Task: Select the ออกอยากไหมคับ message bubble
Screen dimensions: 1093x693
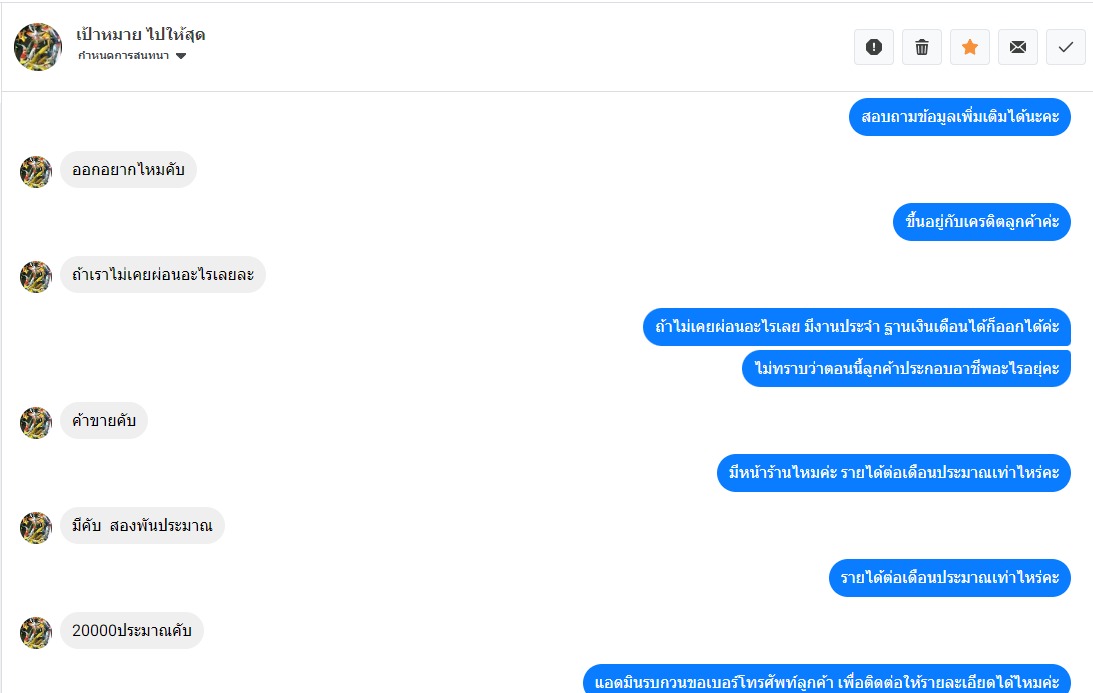Action: (x=128, y=169)
